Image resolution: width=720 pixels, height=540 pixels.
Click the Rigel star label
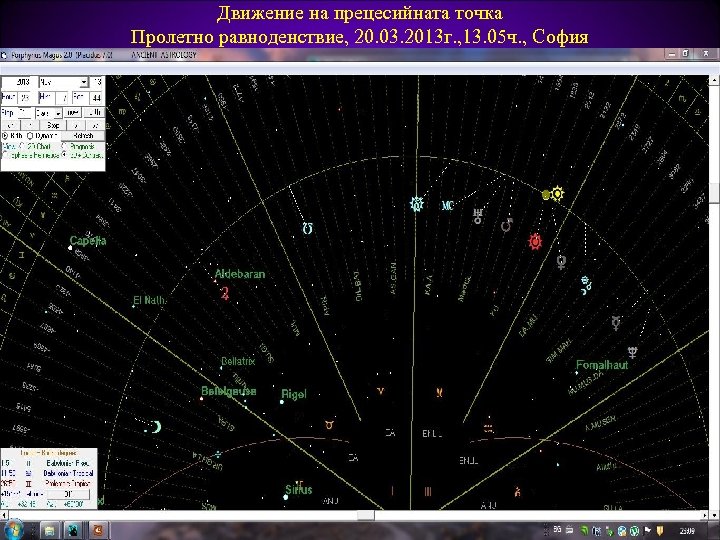pyautogui.click(x=294, y=394)
